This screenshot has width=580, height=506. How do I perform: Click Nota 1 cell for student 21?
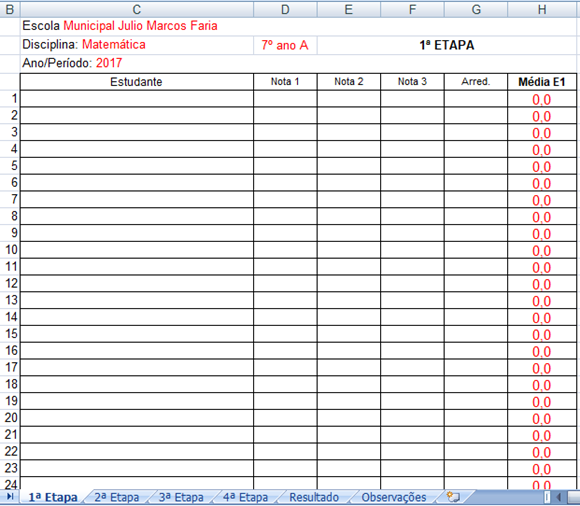point(285,435)
